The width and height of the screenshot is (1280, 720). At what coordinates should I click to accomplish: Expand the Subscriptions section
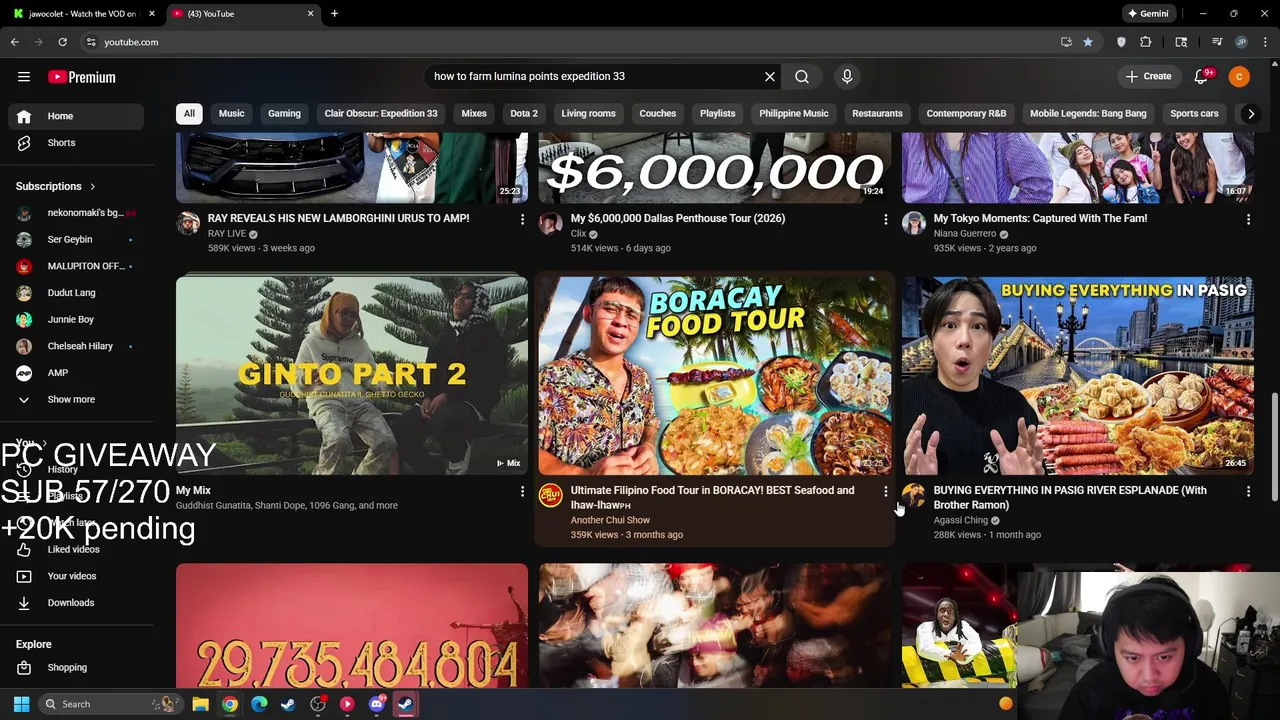56,186
